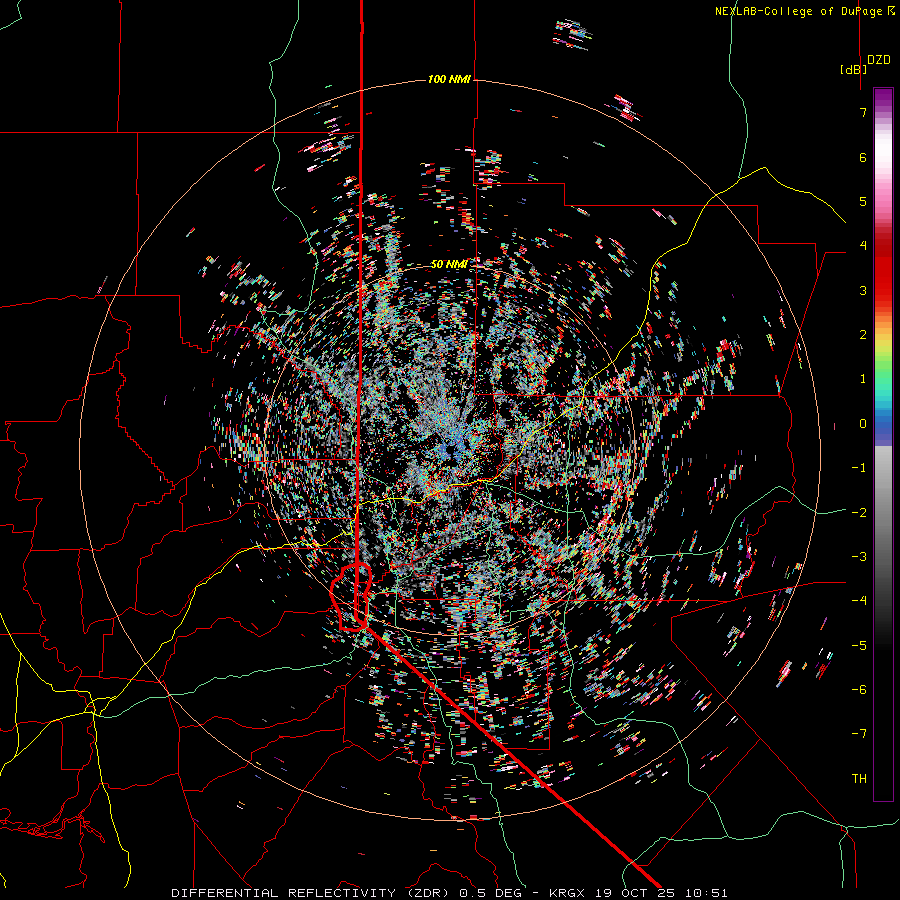Select the -7 dB tick label
Screen dimensions: 900x900
tap(859, 734)
